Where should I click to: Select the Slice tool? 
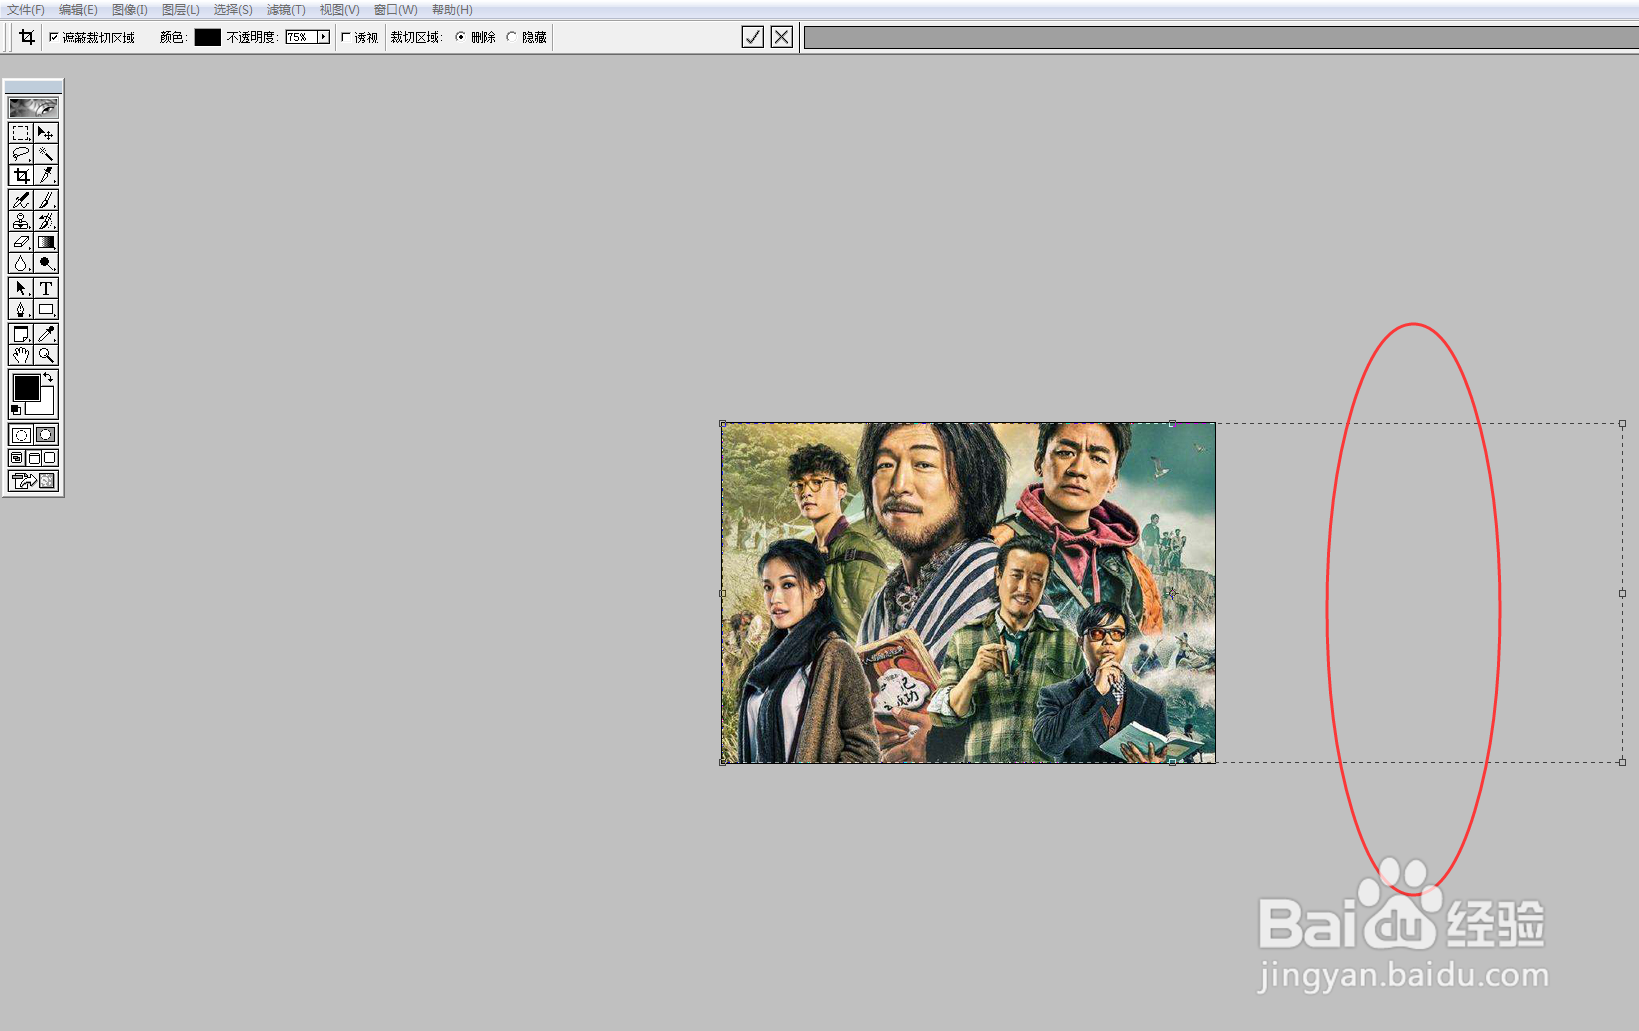tap(46, 175)
